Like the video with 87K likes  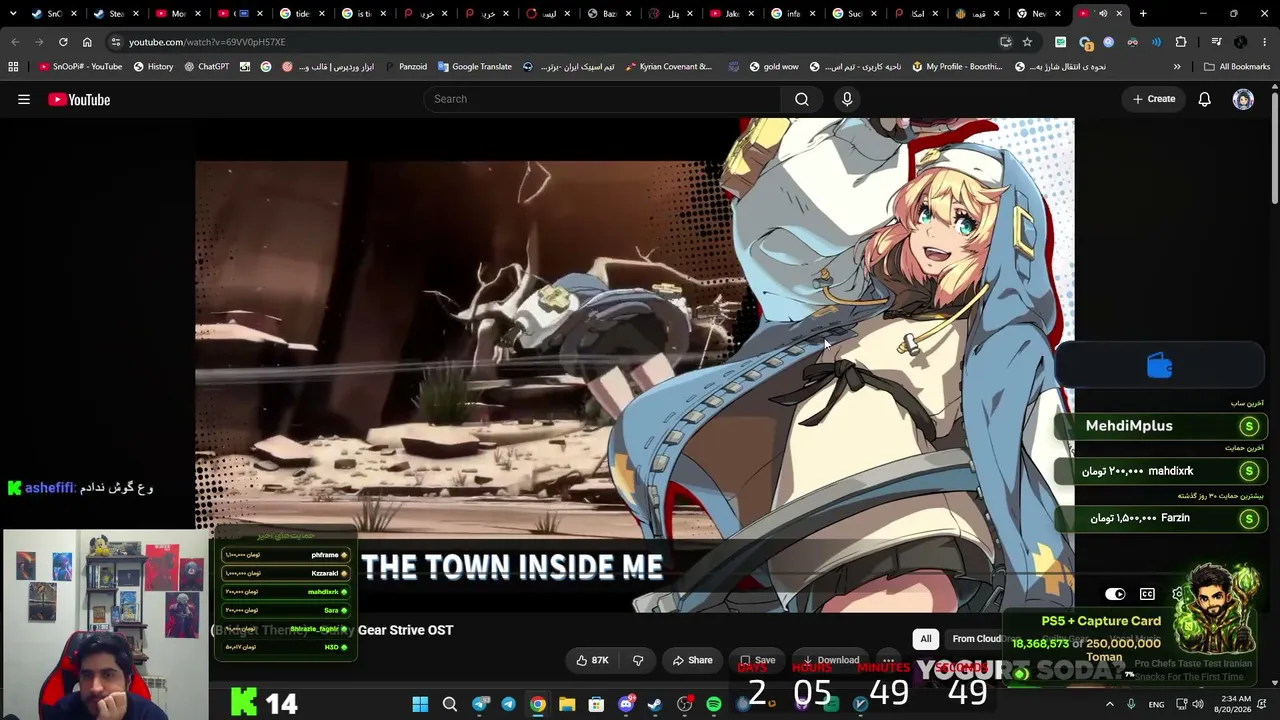592,660
